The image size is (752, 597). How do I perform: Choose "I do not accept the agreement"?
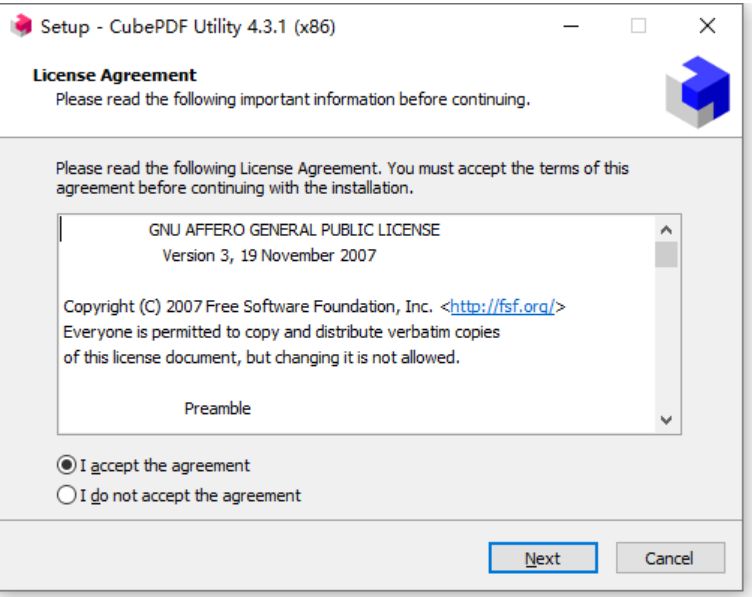click(x=67, y=495)
